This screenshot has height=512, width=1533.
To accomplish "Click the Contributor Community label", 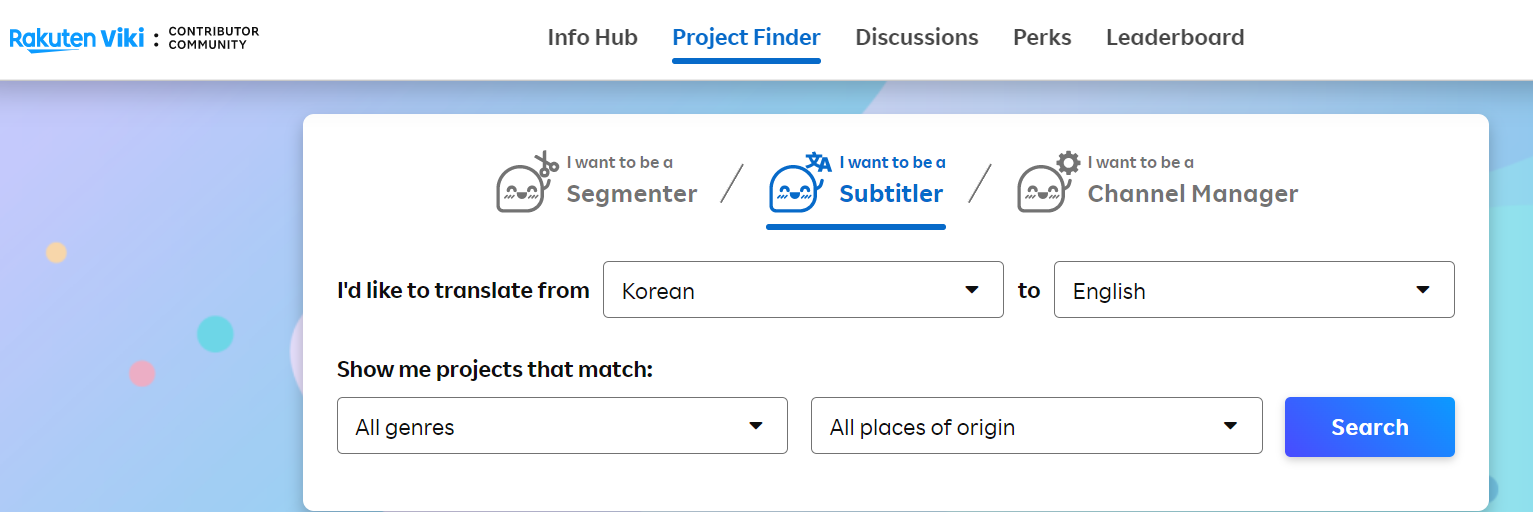I will coord(213,38).
